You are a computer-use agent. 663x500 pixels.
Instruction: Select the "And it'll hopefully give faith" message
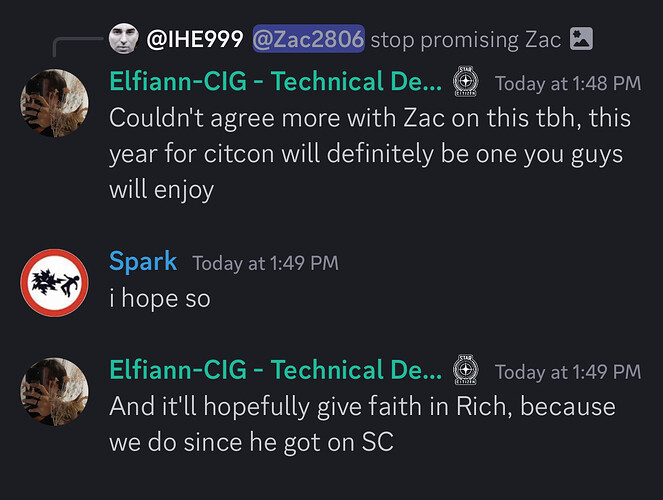(x=362, y=424)
